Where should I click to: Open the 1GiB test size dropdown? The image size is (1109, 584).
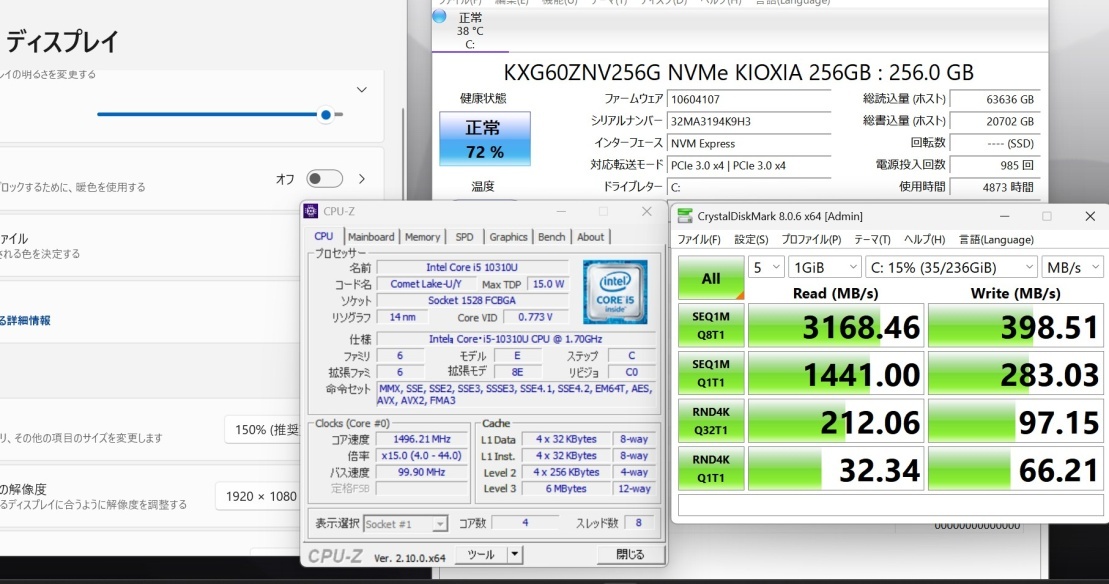pos(824,267)
